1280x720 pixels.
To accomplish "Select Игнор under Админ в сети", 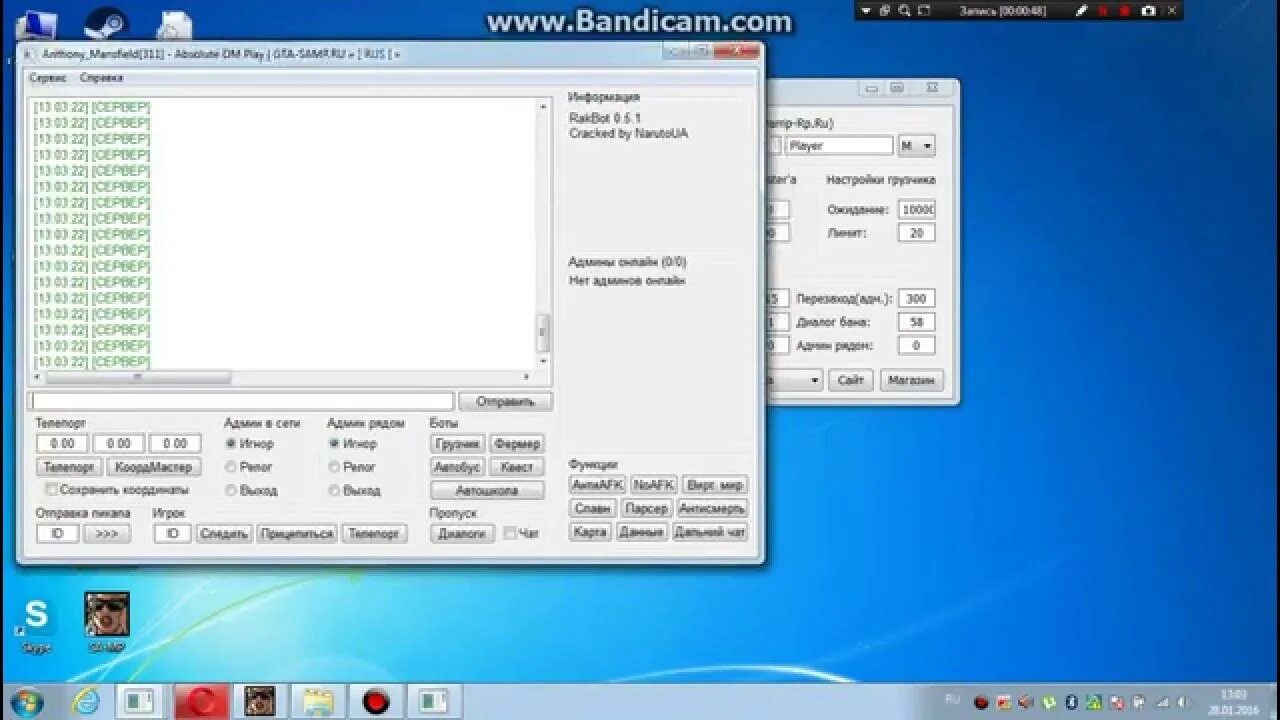I will click(x=231, y=443).
